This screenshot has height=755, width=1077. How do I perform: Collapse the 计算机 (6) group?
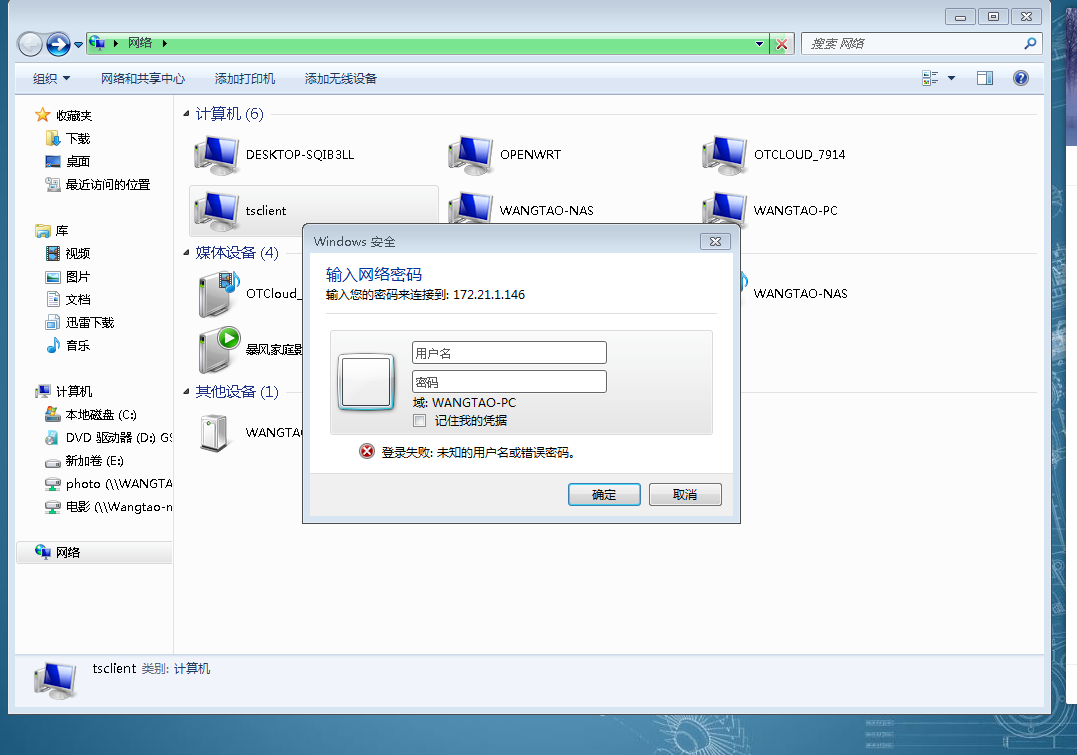click(x=187, y=115)
